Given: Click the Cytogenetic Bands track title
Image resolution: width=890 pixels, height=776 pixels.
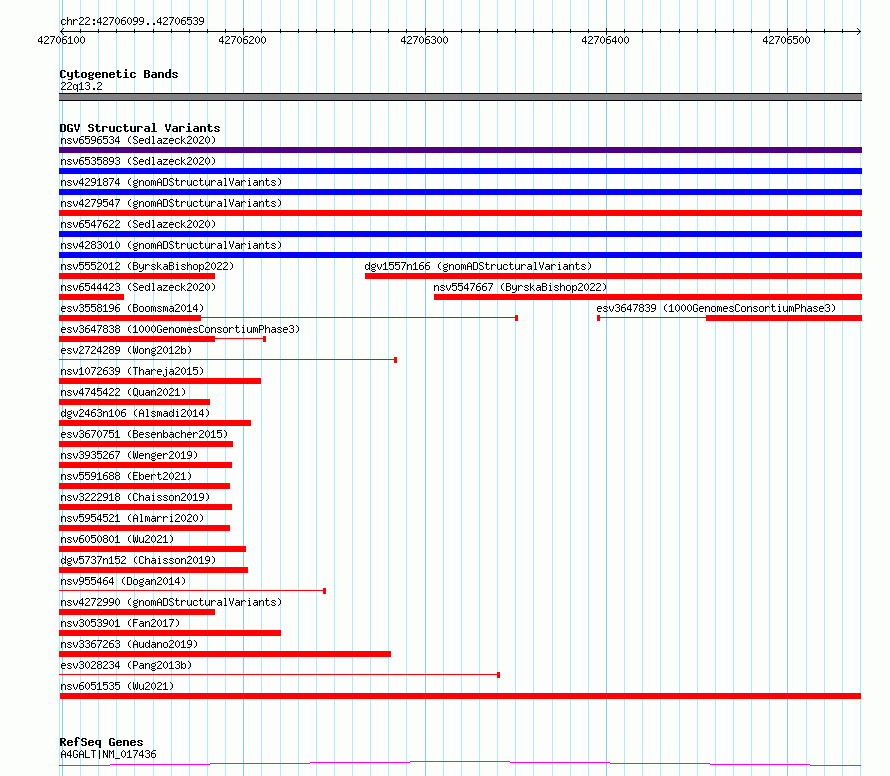Looking at the screenshot, I should [119, 74].
